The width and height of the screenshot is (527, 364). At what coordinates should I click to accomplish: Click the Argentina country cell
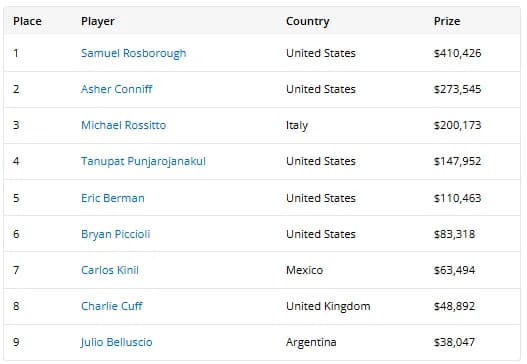point(311,342)
